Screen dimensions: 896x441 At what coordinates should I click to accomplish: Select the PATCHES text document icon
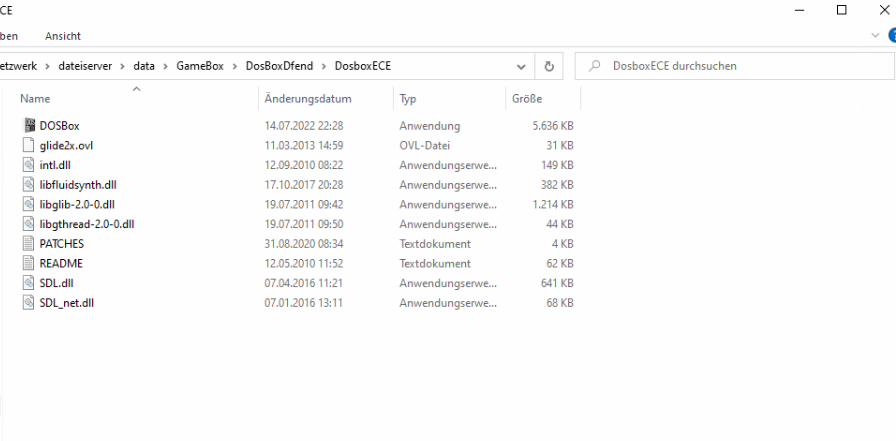pyautogui.click(x=29, y=244)
